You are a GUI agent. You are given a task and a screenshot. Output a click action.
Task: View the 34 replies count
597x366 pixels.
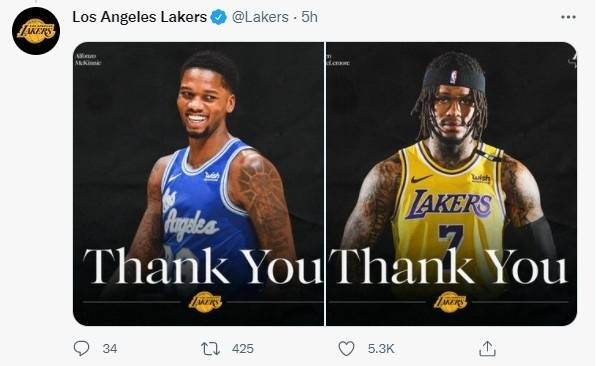[x=110, y=348]
